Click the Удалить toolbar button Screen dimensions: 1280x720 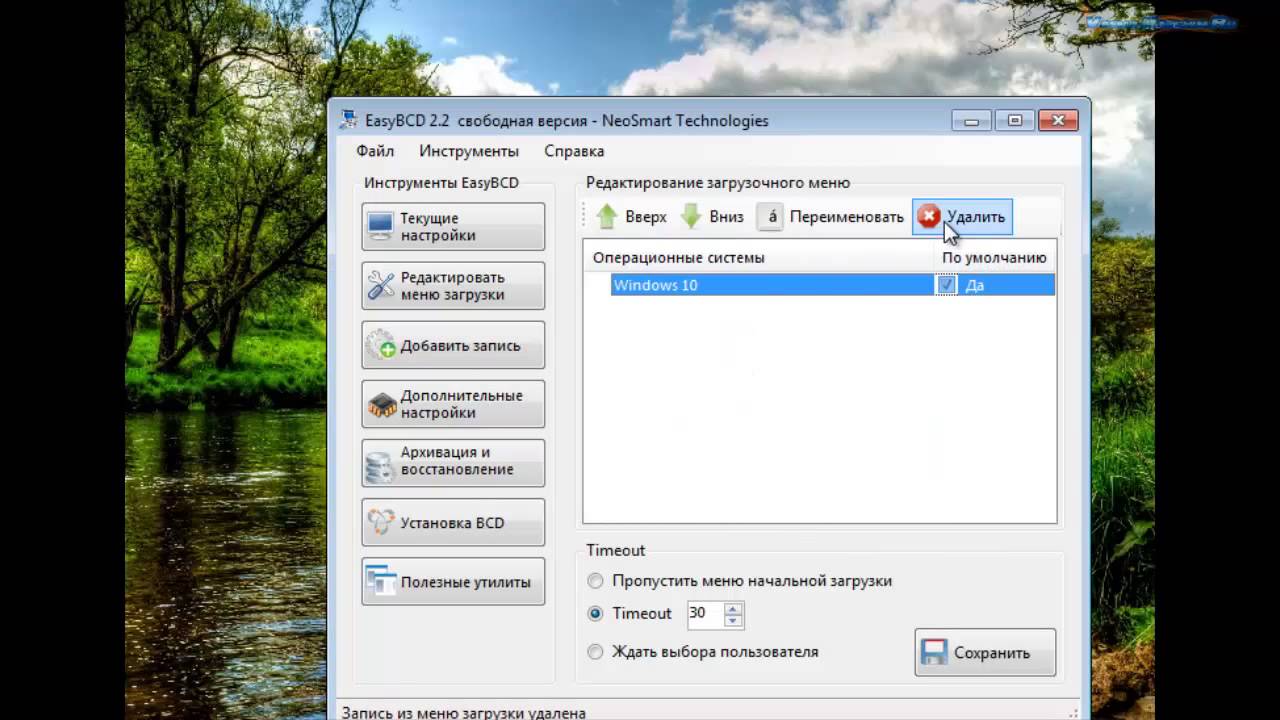click(x=962, y=217)
